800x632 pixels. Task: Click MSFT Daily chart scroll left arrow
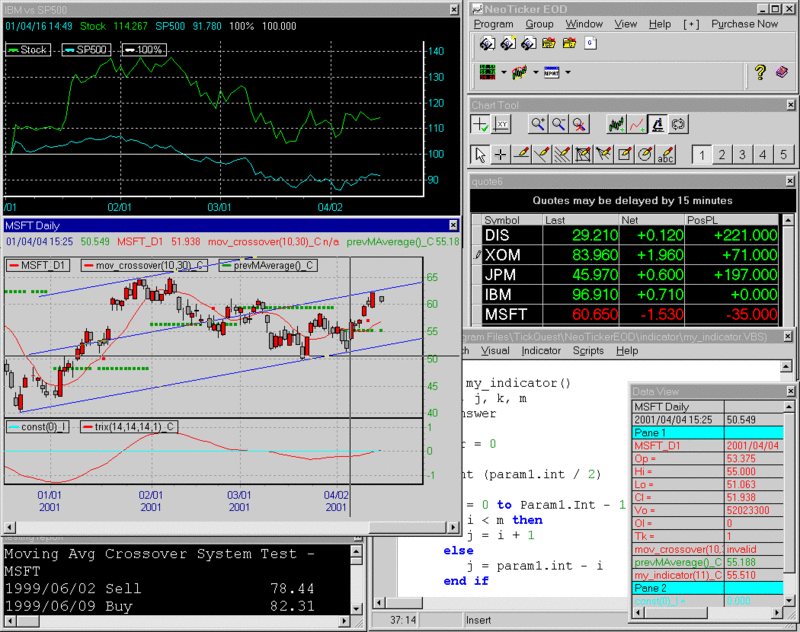9,527
